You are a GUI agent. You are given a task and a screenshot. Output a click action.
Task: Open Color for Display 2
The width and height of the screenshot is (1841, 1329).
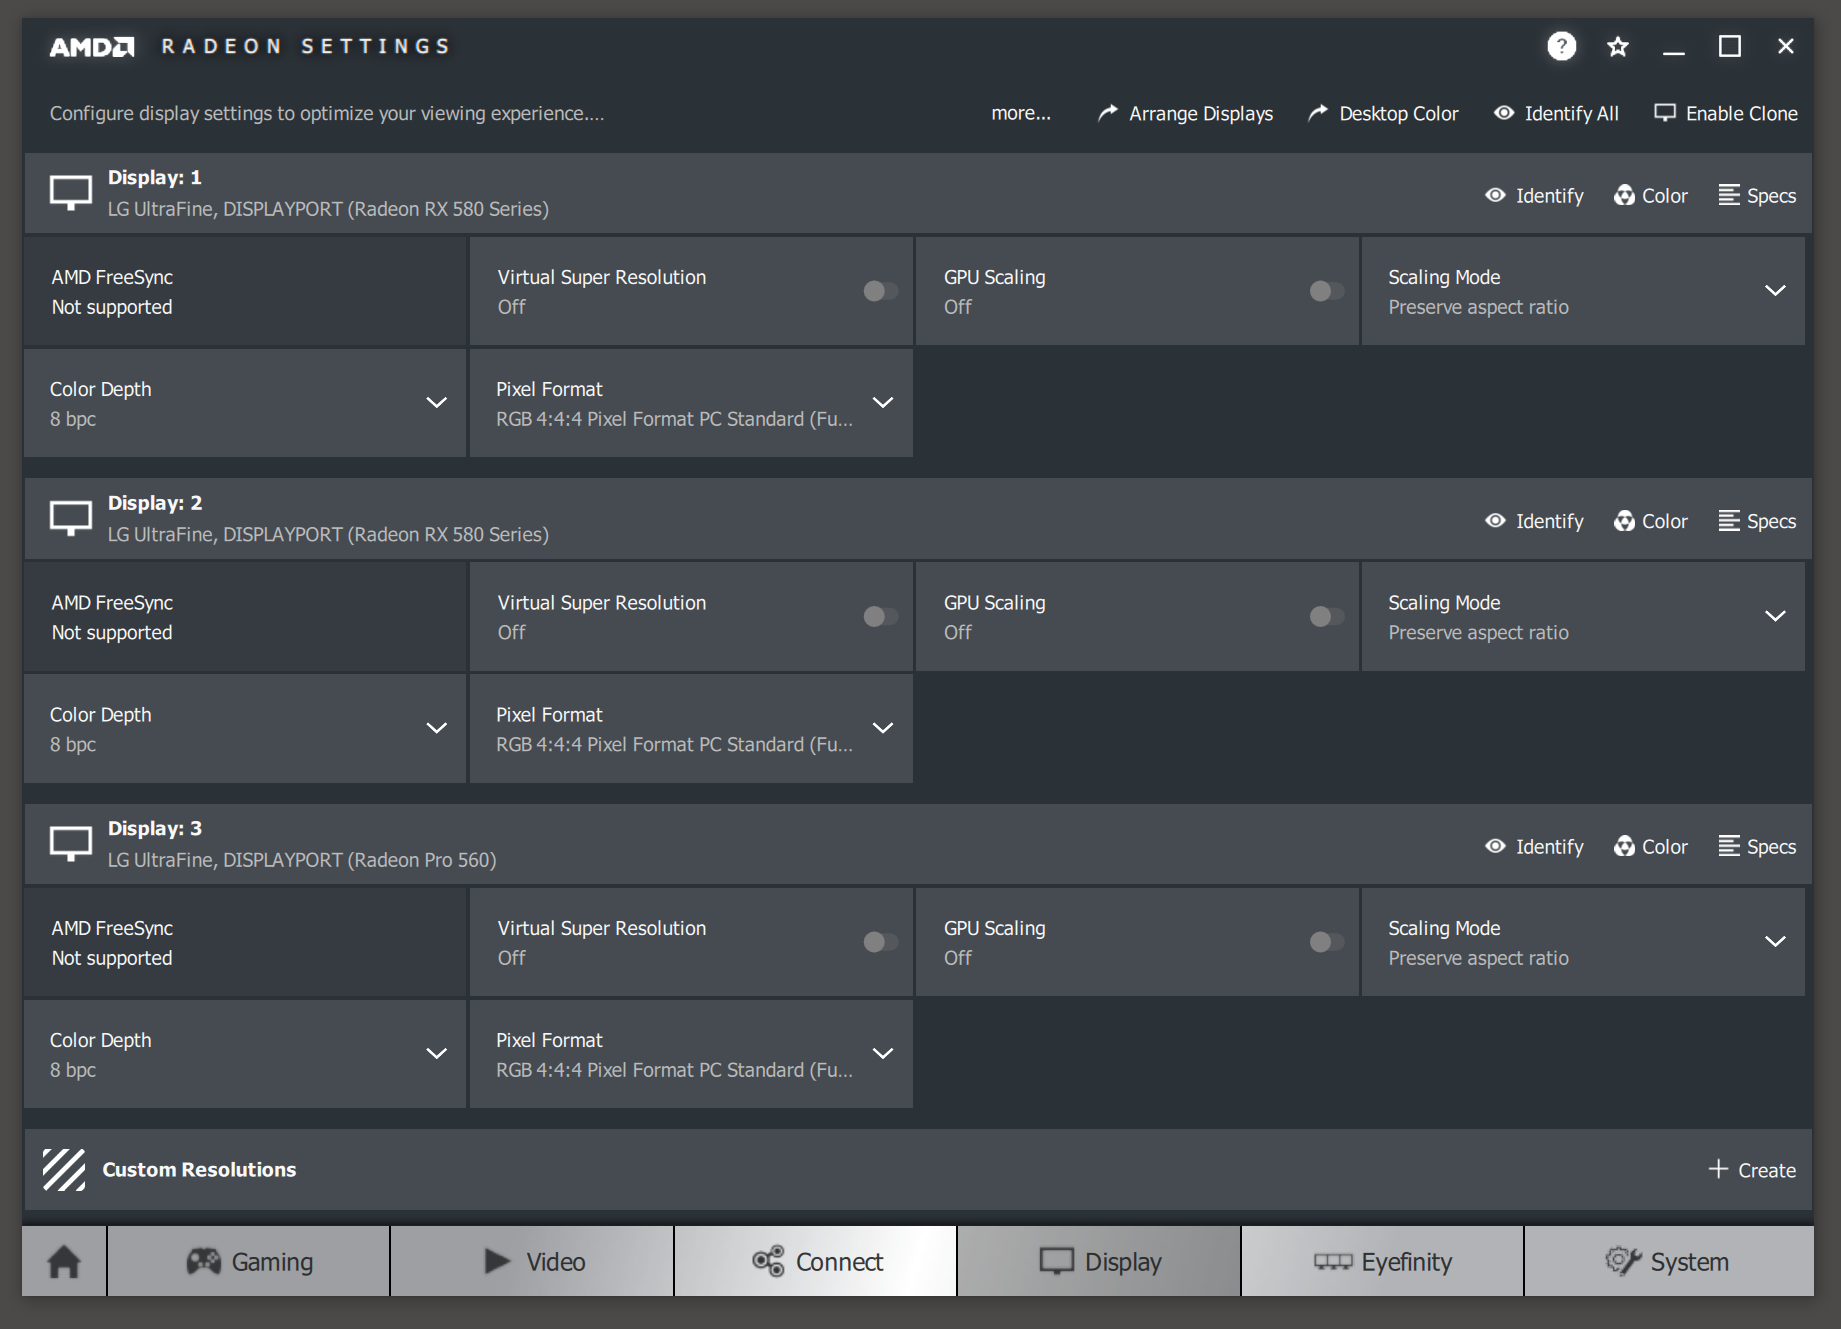(x=1651, y=521)
